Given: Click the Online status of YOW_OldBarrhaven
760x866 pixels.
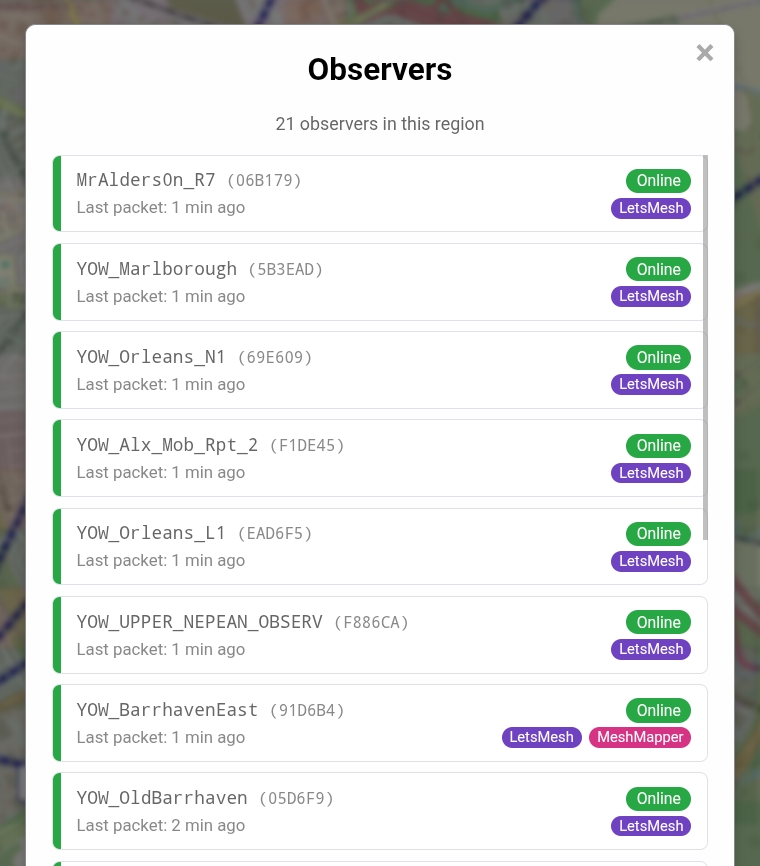Looking at the screenshot, I should tap(658, 798).
